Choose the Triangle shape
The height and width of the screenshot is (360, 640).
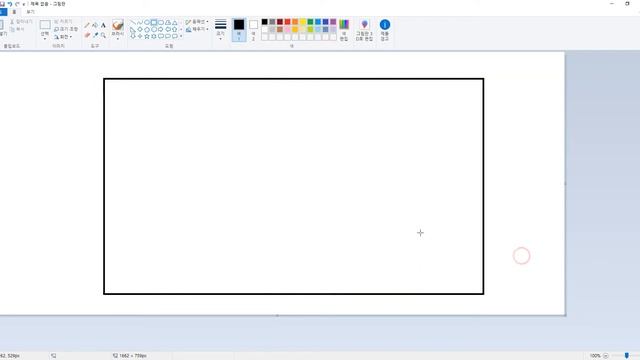175,22
